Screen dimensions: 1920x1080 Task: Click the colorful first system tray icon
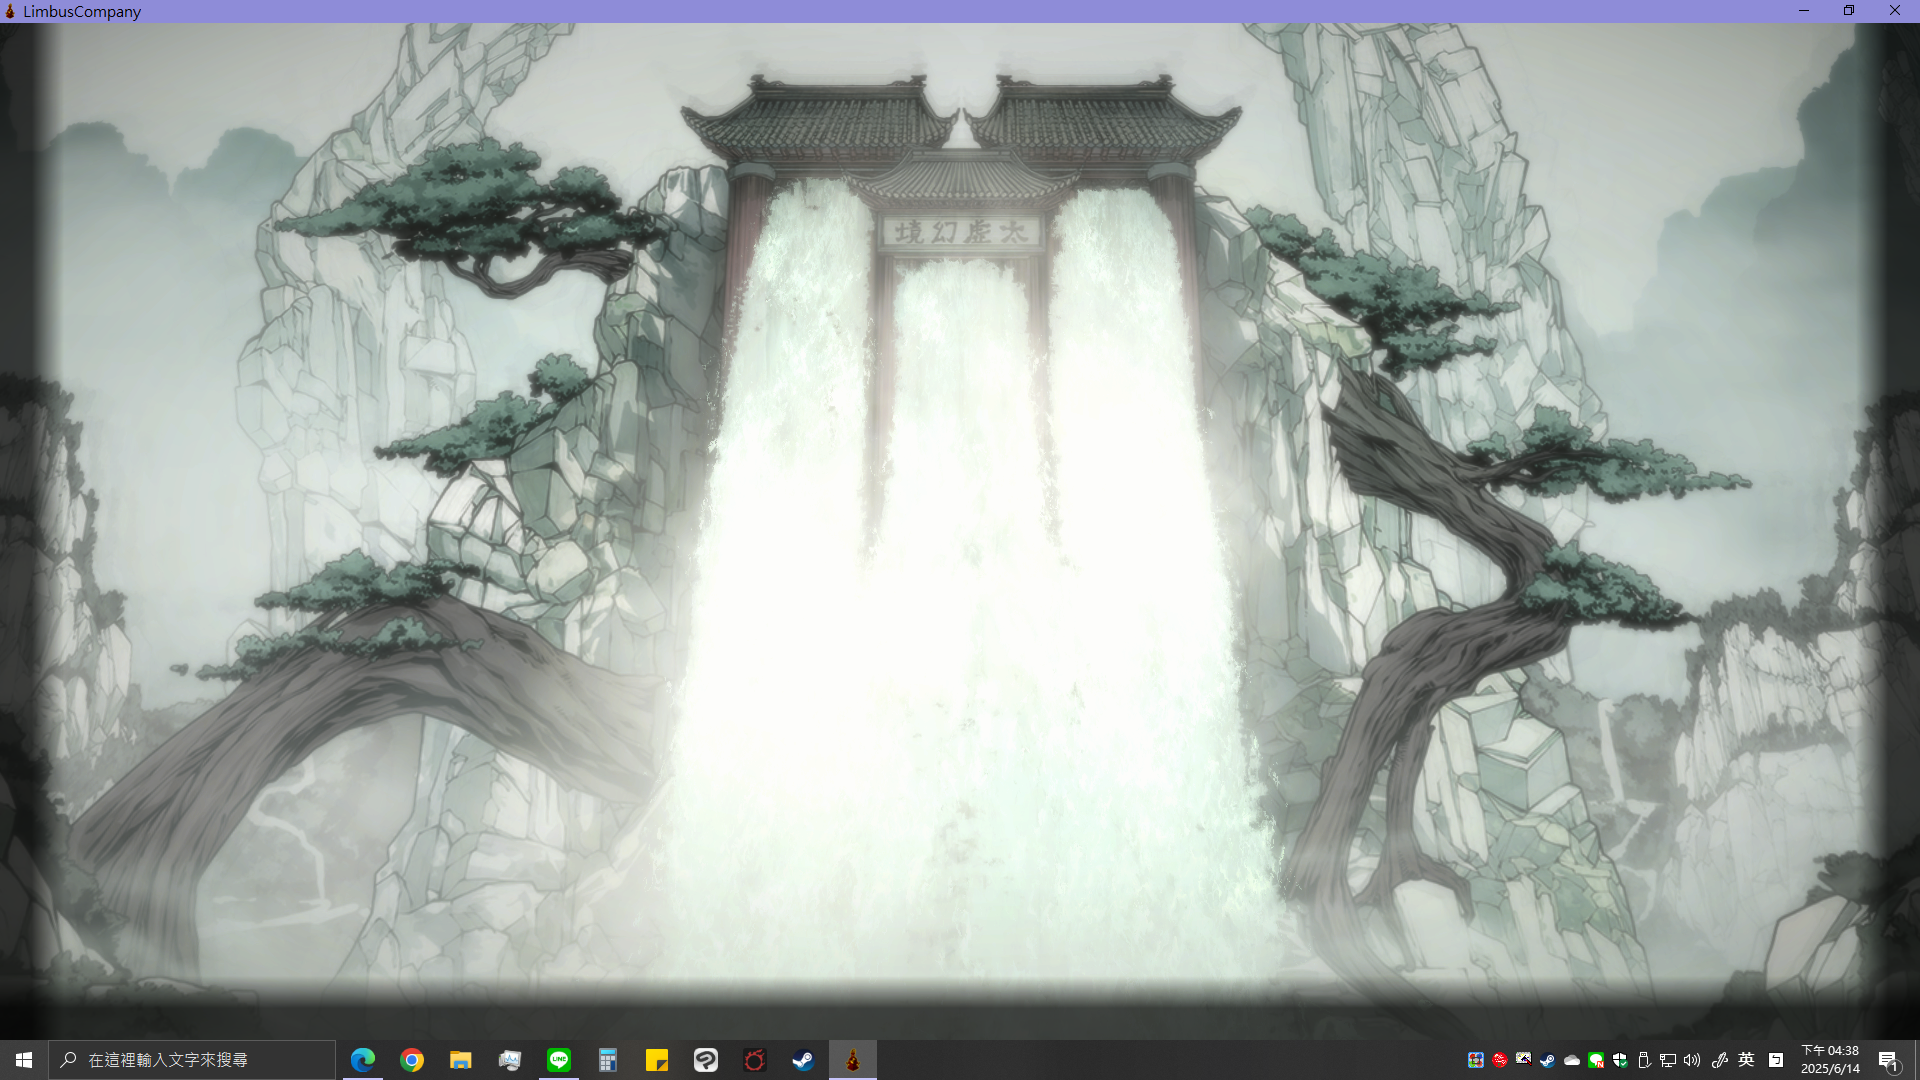coord(1475,1060)
